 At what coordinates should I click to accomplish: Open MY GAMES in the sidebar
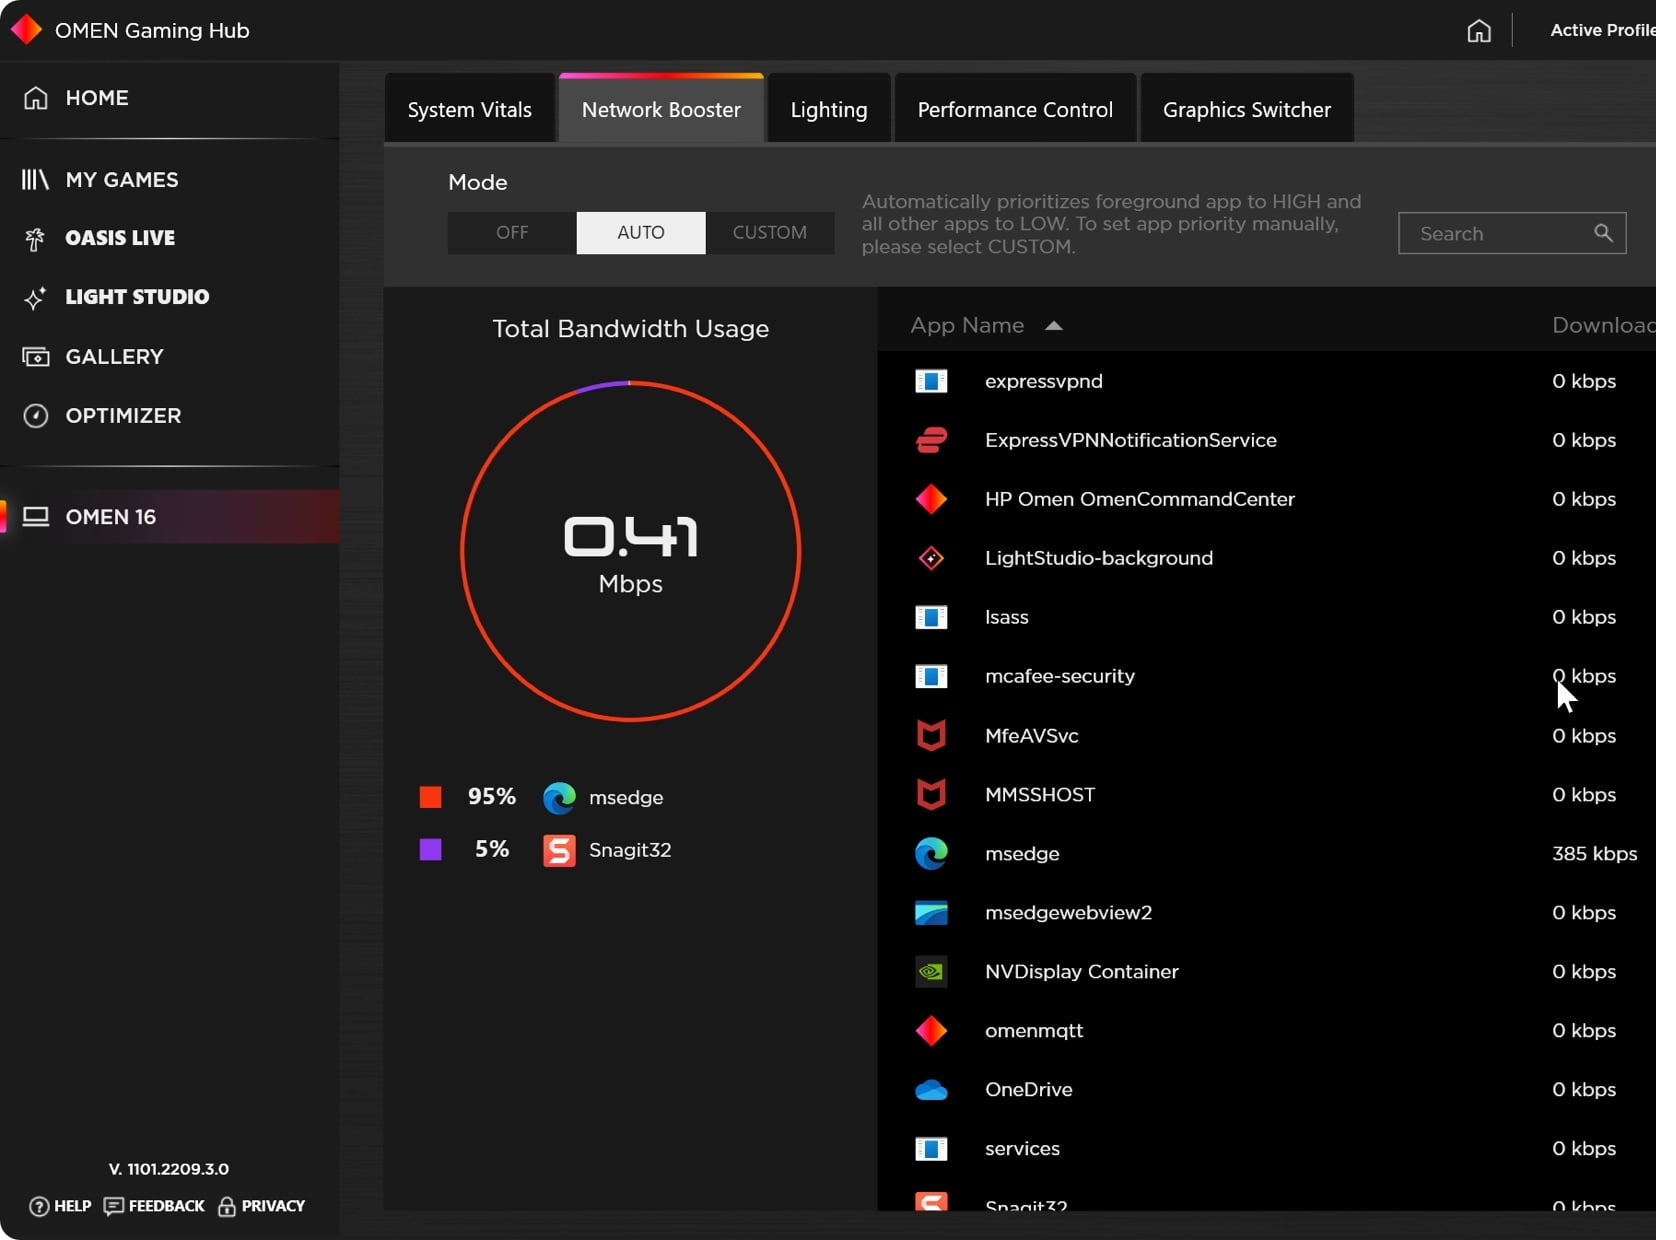point(121,180)
